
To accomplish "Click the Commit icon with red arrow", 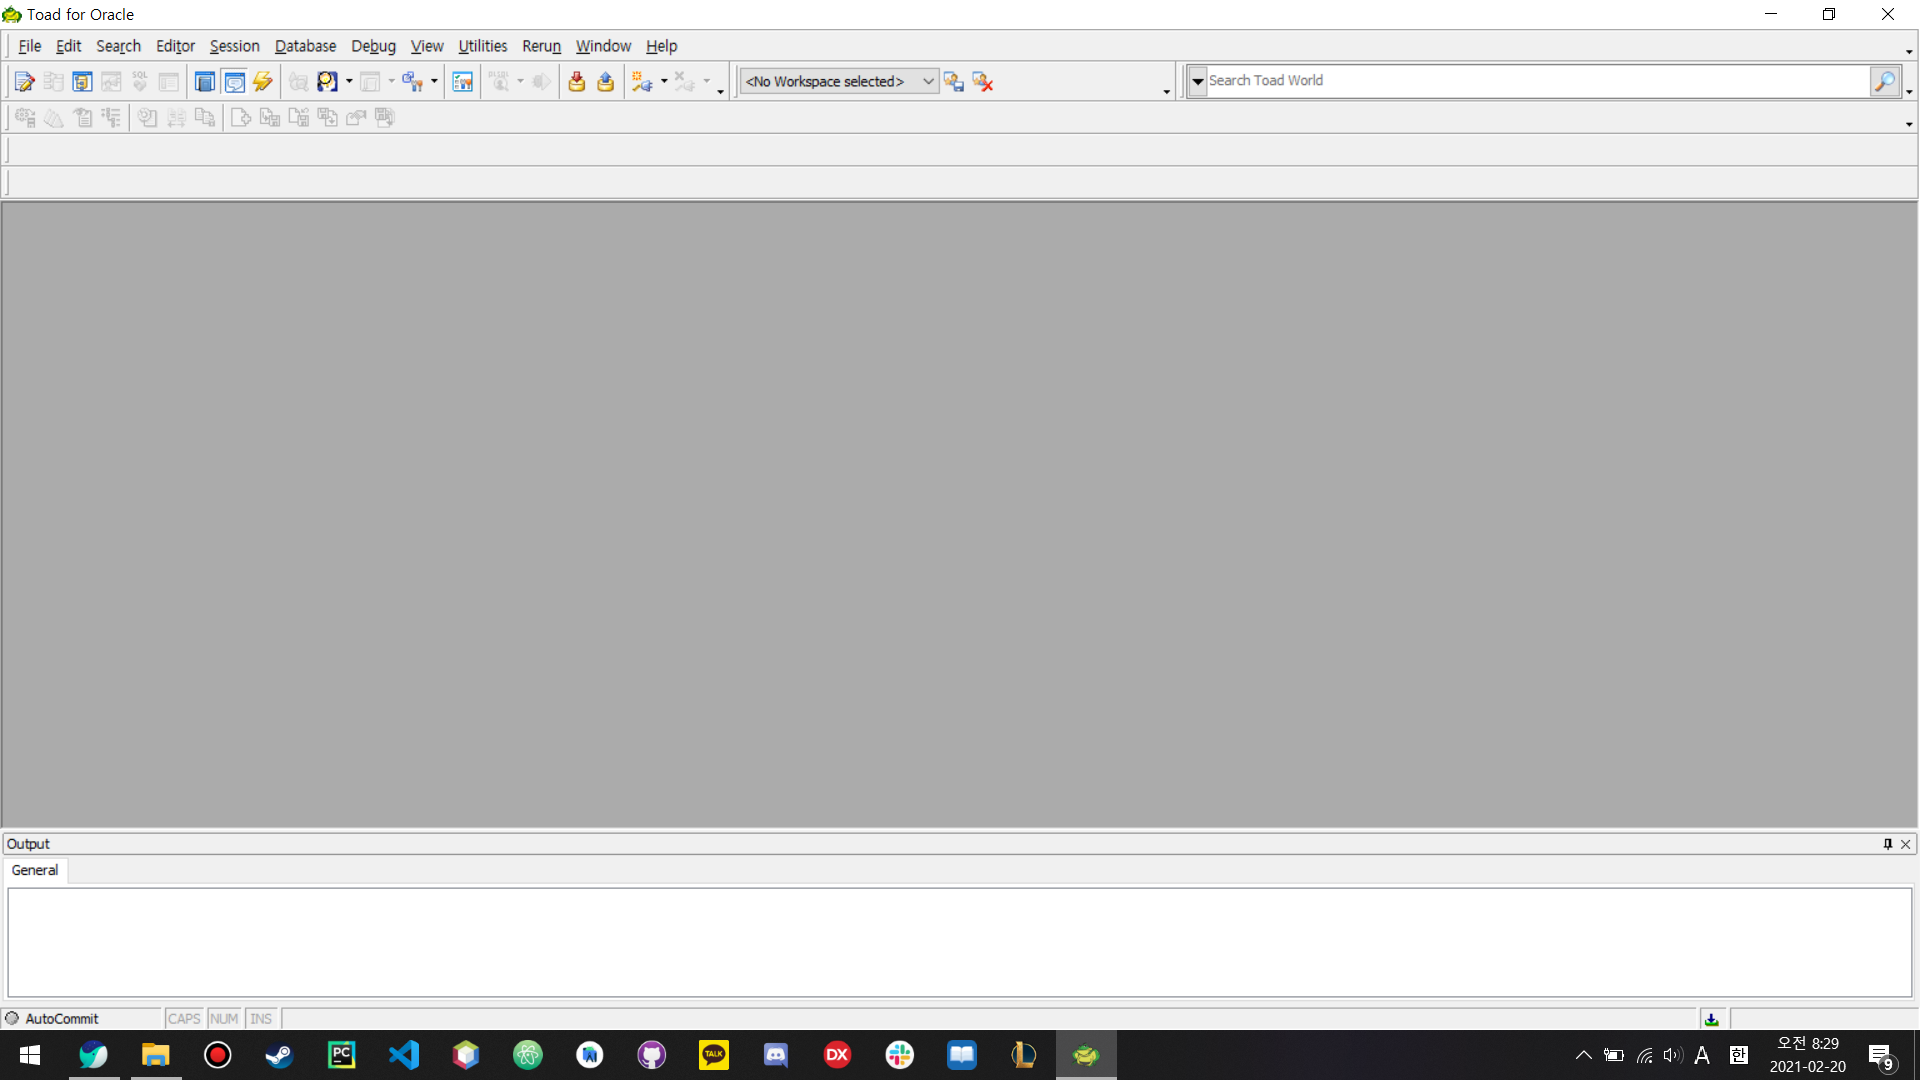I will 577,82.
